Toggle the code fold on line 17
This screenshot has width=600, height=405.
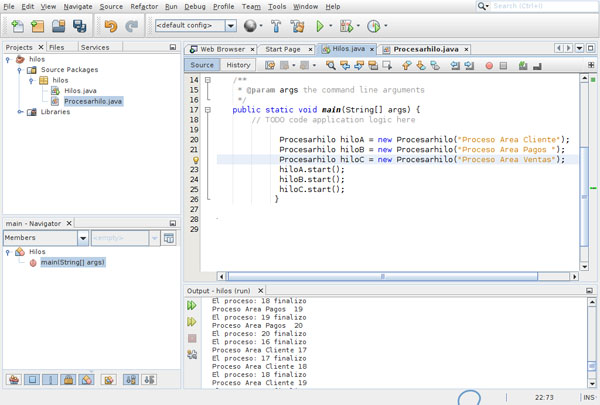(x=208, y=110)
